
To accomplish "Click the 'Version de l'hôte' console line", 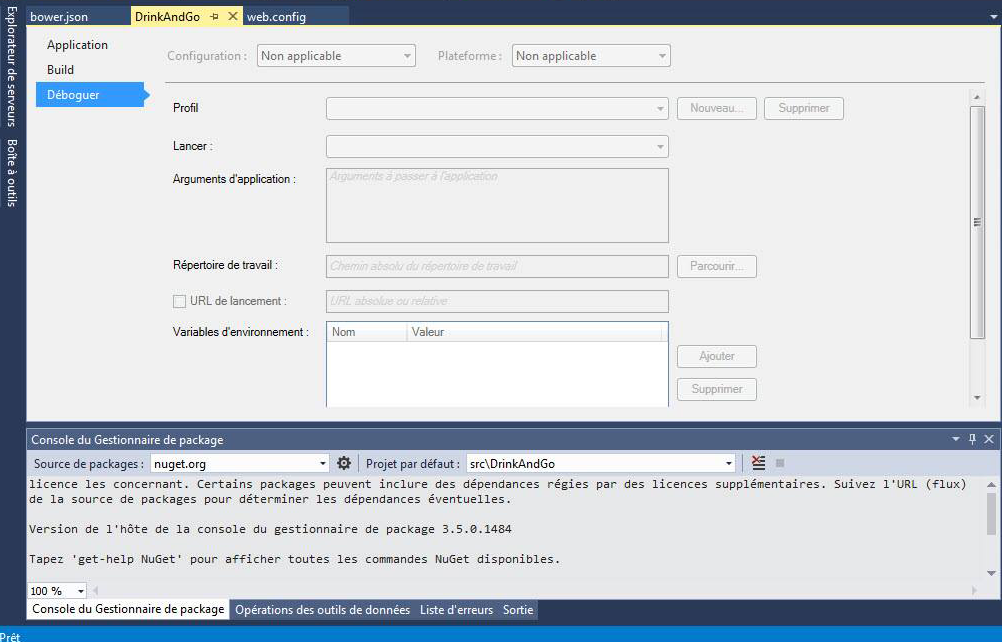I will point(270,529).
